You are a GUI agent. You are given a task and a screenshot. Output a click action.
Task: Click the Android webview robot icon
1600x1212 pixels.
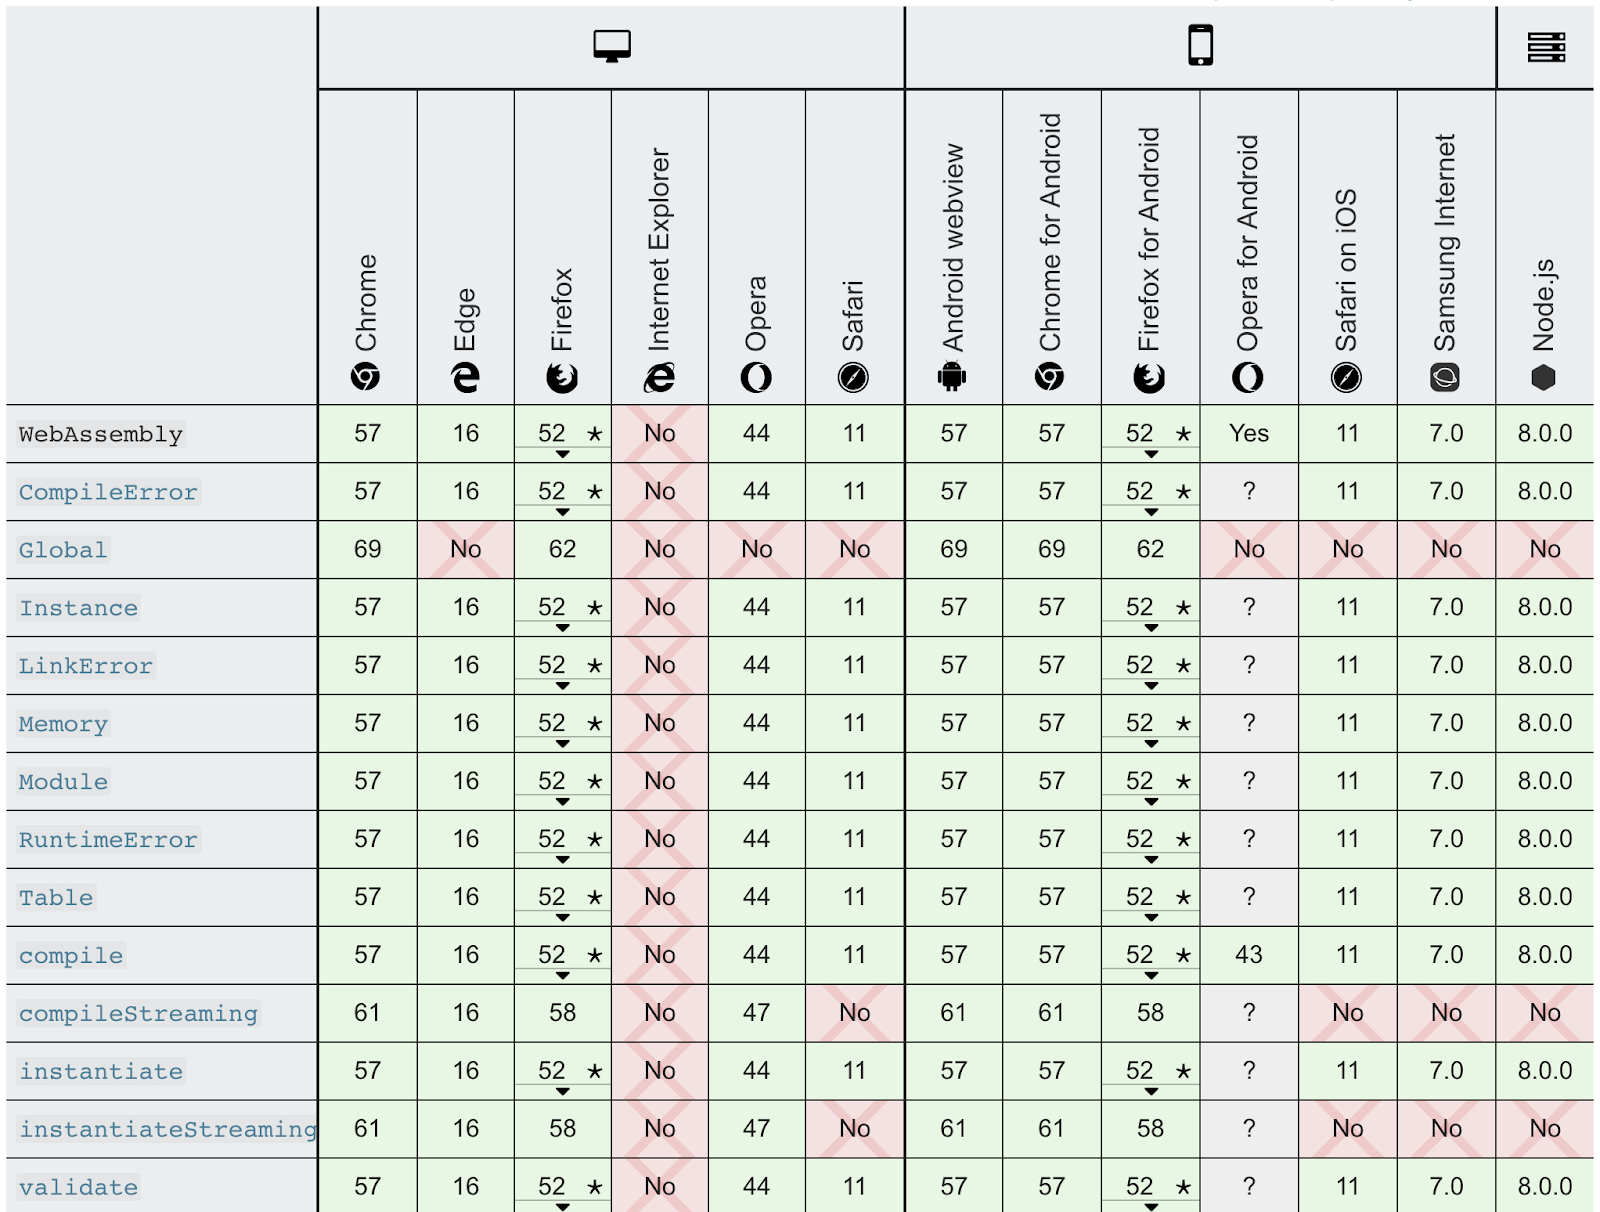952,376
